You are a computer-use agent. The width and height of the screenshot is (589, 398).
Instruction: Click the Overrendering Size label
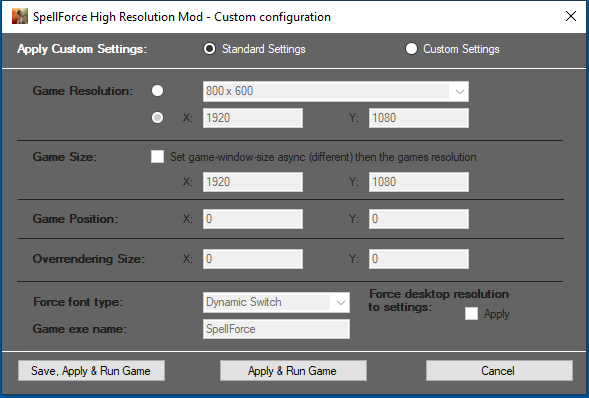coord(89,259)
